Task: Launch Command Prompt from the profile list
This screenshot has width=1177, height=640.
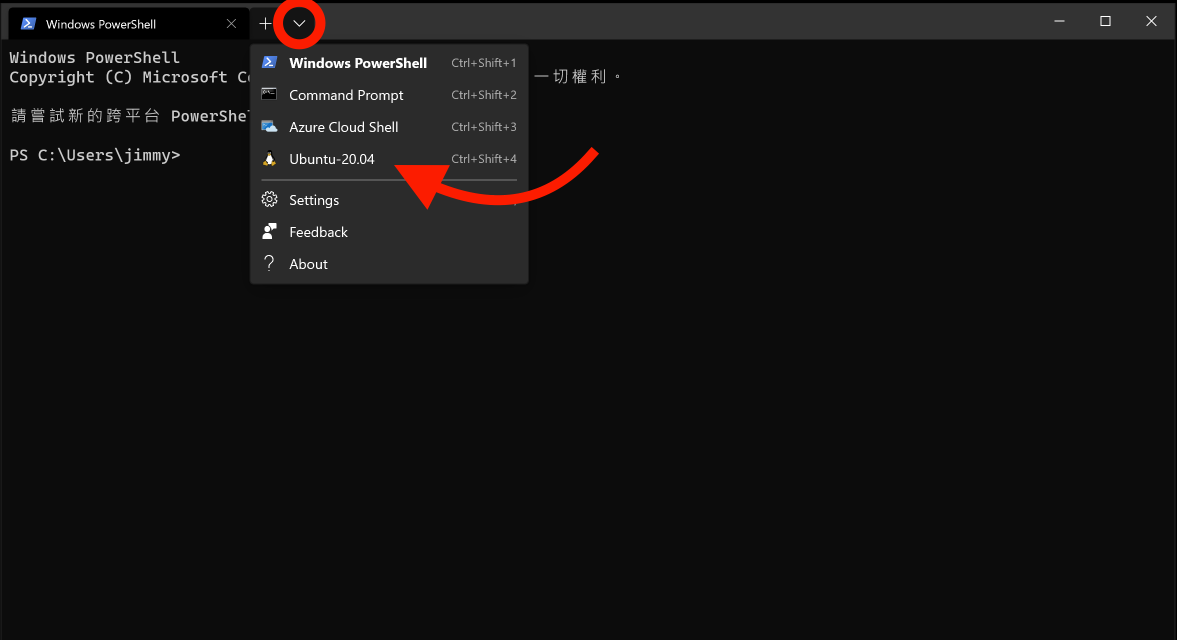Action: pyautogui.click(x=346, y=95)
